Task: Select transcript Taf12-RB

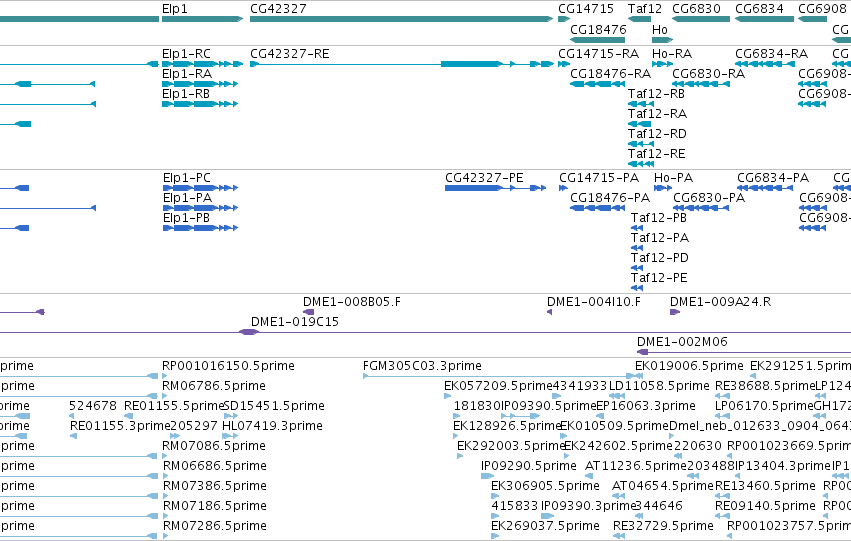Action: (x=641, y=104)
